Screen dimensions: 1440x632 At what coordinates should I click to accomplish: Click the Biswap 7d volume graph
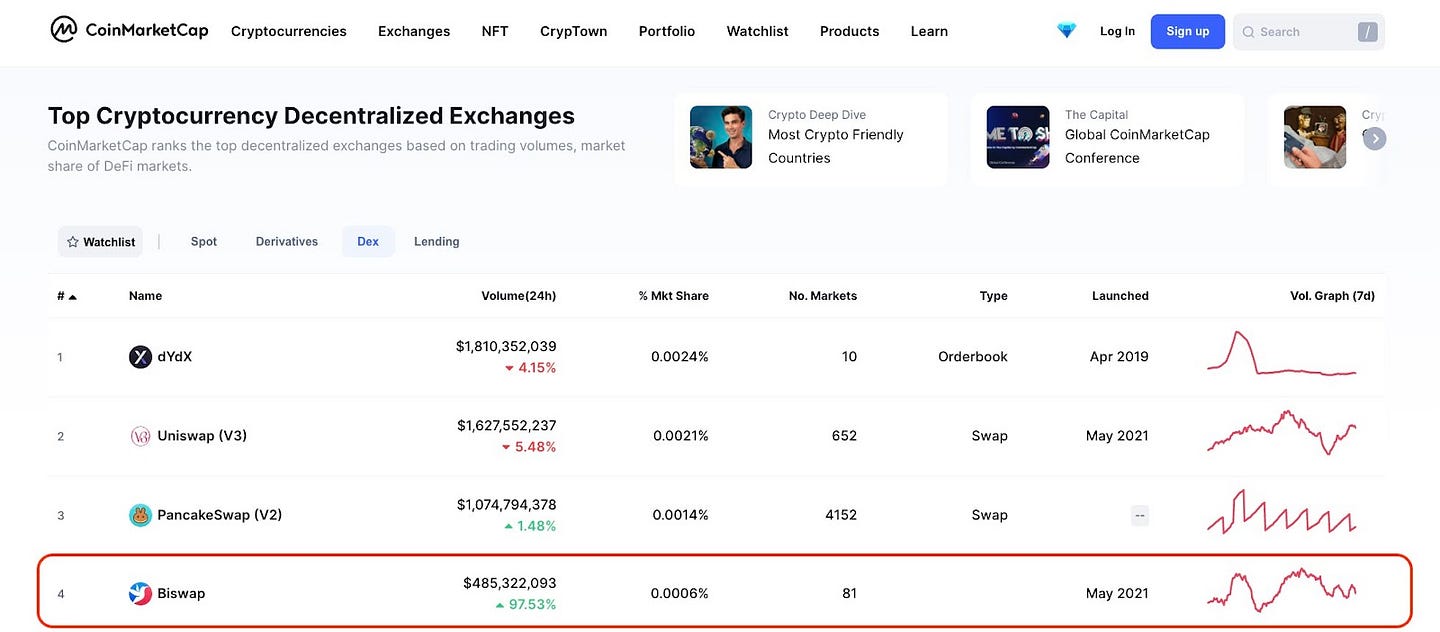pos(1282,590)
